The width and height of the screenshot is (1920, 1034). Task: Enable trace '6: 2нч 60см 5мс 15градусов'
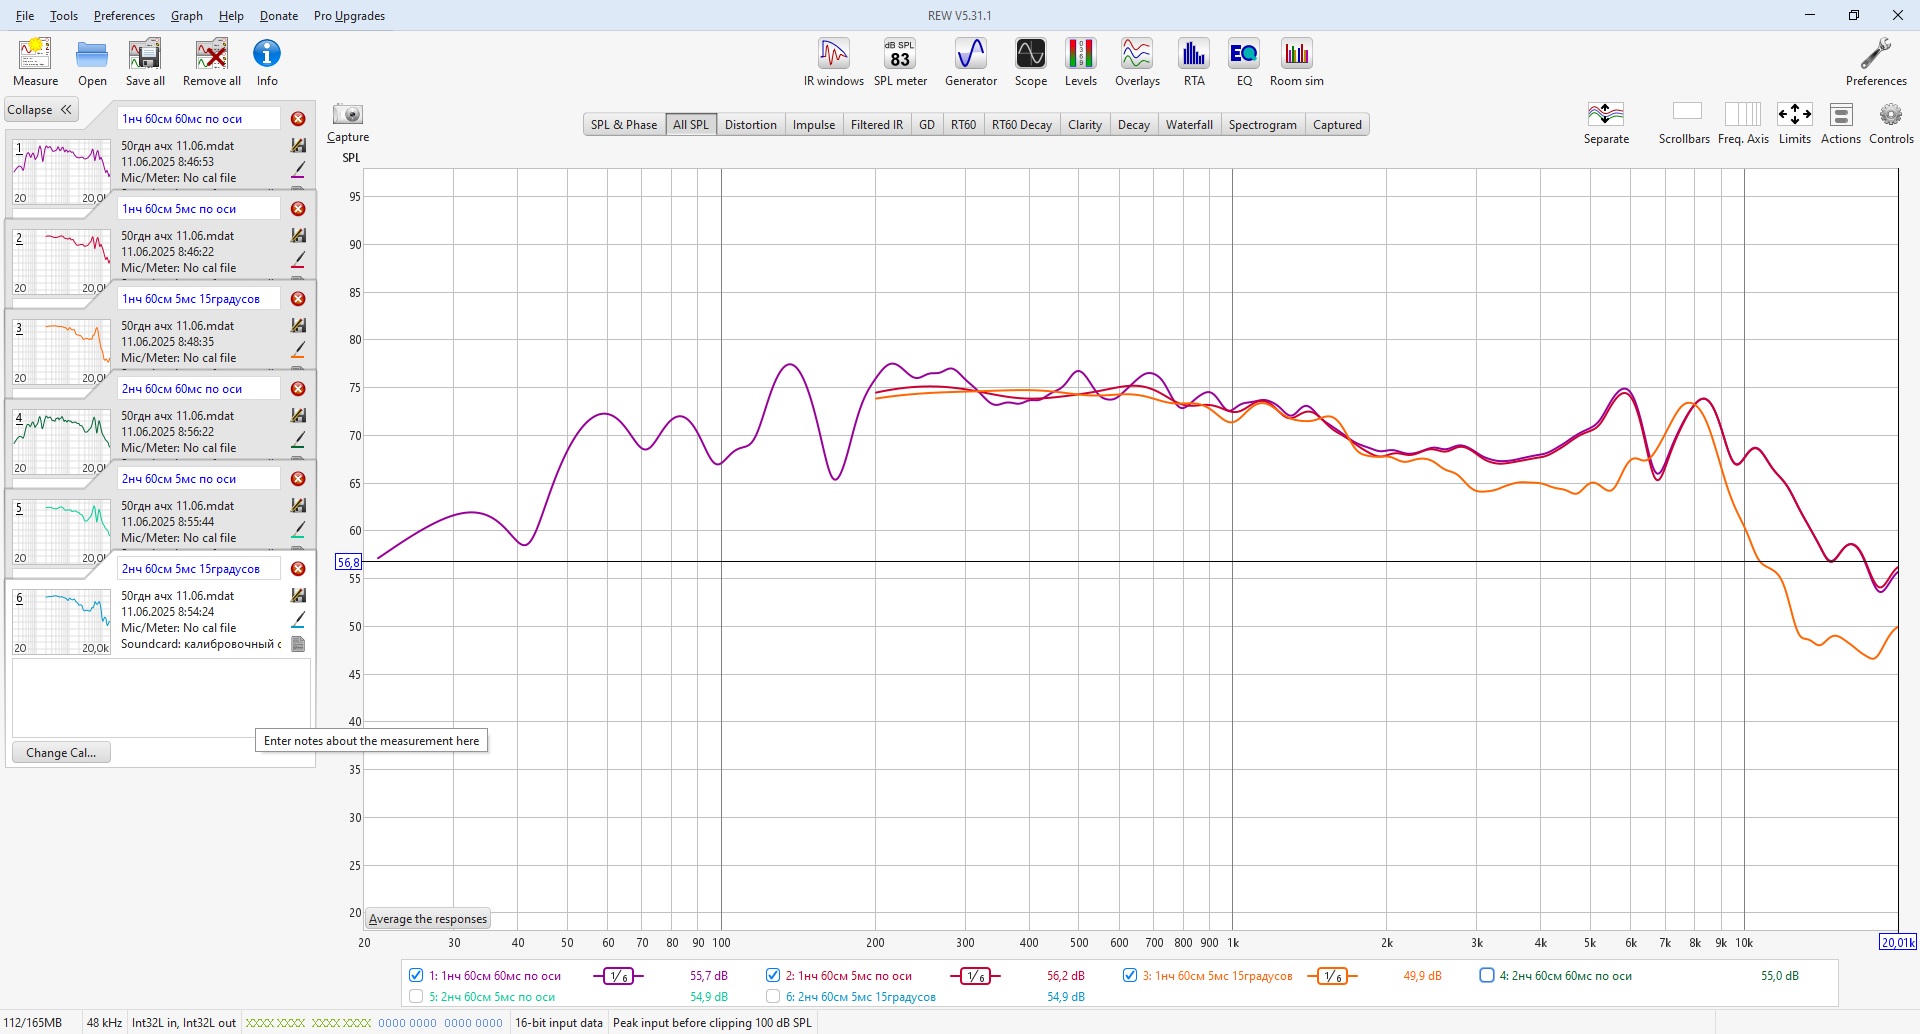coord(772,996)
